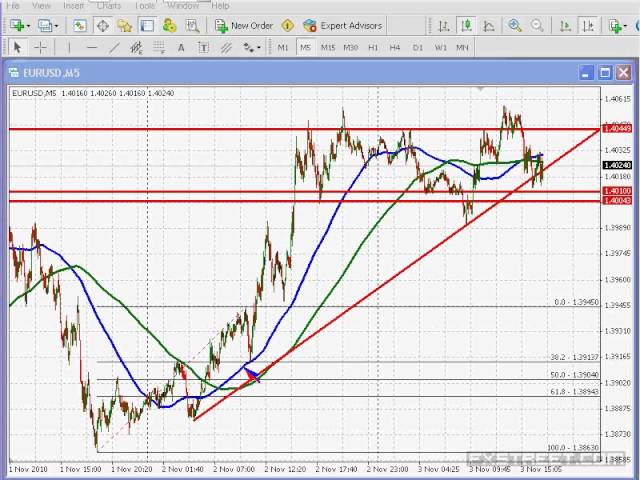Switch to the M30 timeframe

(x=350, y=48)
